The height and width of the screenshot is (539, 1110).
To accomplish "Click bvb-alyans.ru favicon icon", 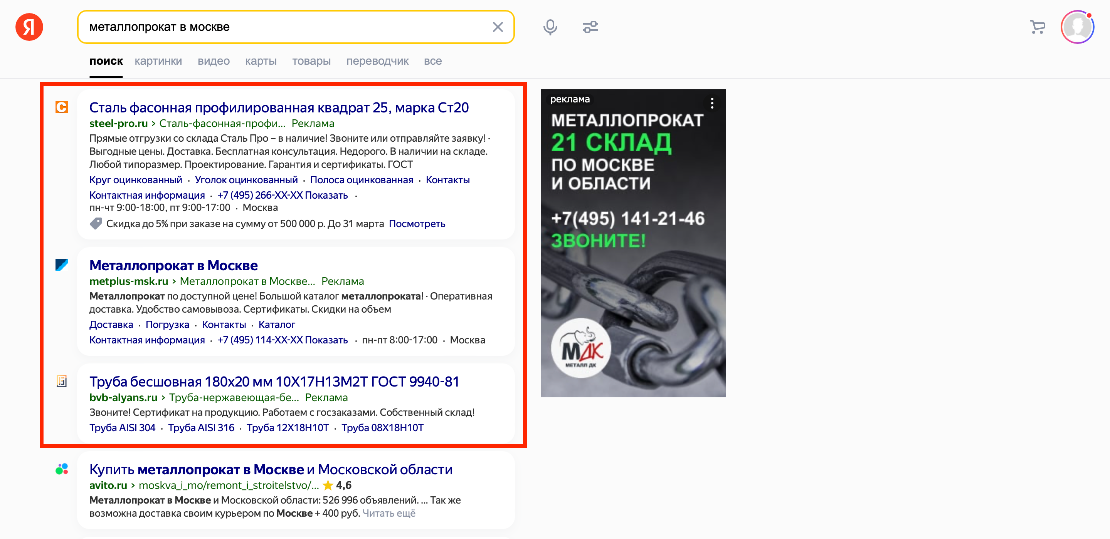I will pyautogui.click(x=62, y=381).
